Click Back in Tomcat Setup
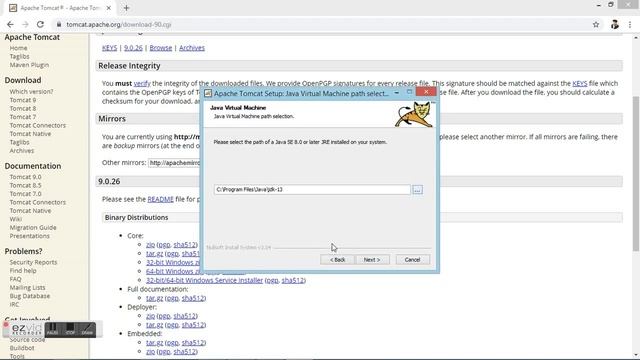This screenshot has height=360, width=640. click(x=338, y=260)
